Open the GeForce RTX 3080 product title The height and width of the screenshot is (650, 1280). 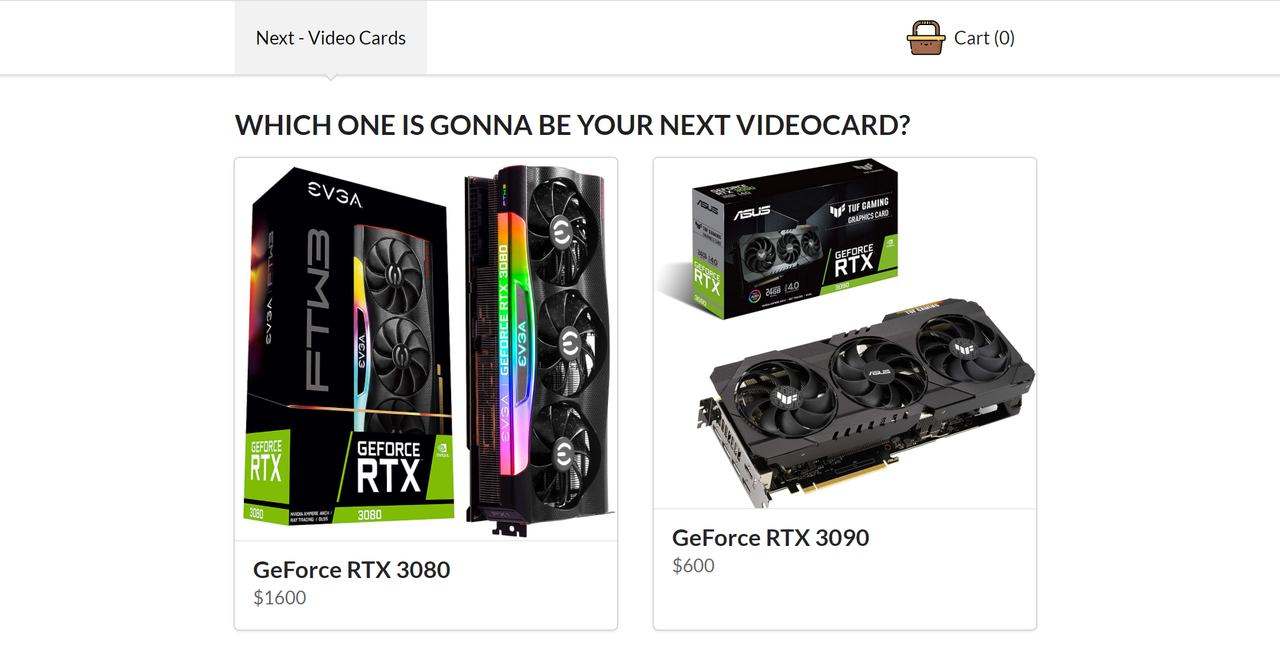pos(352,569)
